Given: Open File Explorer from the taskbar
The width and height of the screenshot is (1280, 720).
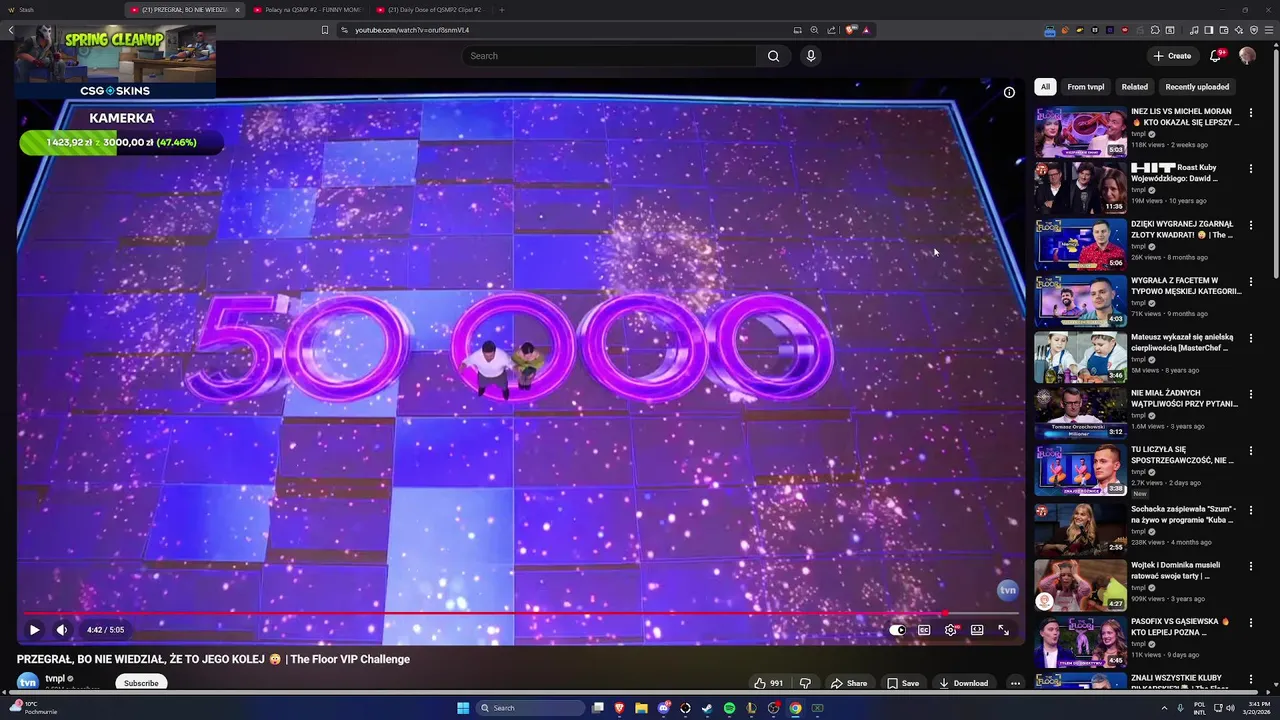Looking at the screenshot, I should 641,708.
